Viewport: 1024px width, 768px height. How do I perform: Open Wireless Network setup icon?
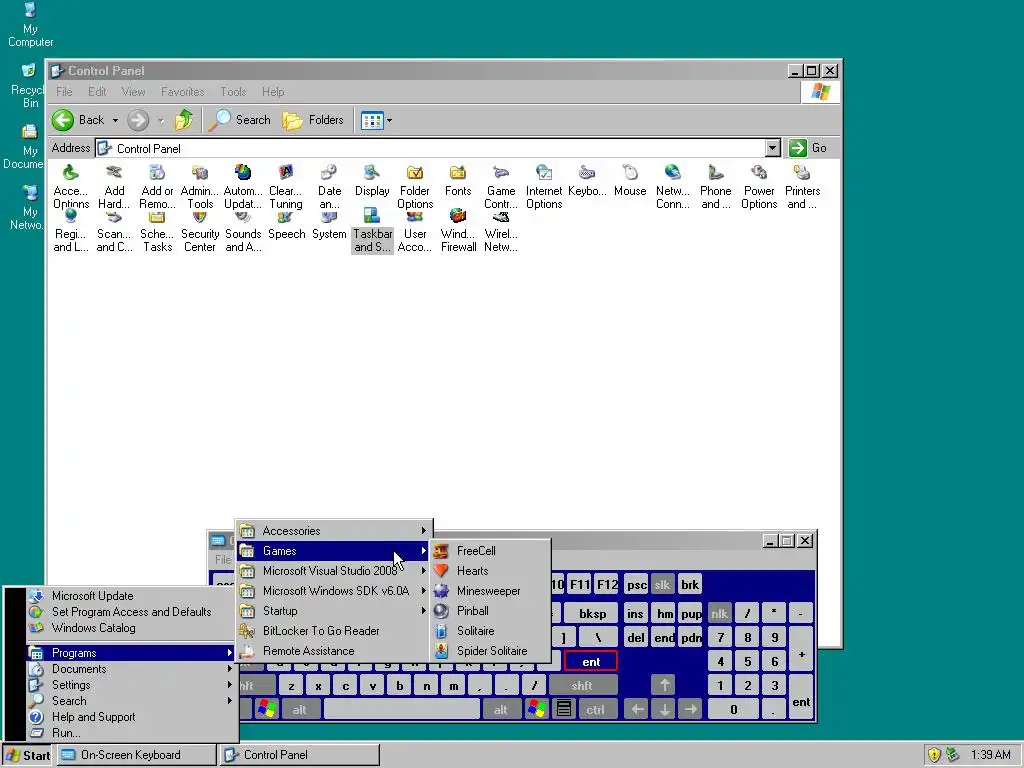click(x=501, y=232)
